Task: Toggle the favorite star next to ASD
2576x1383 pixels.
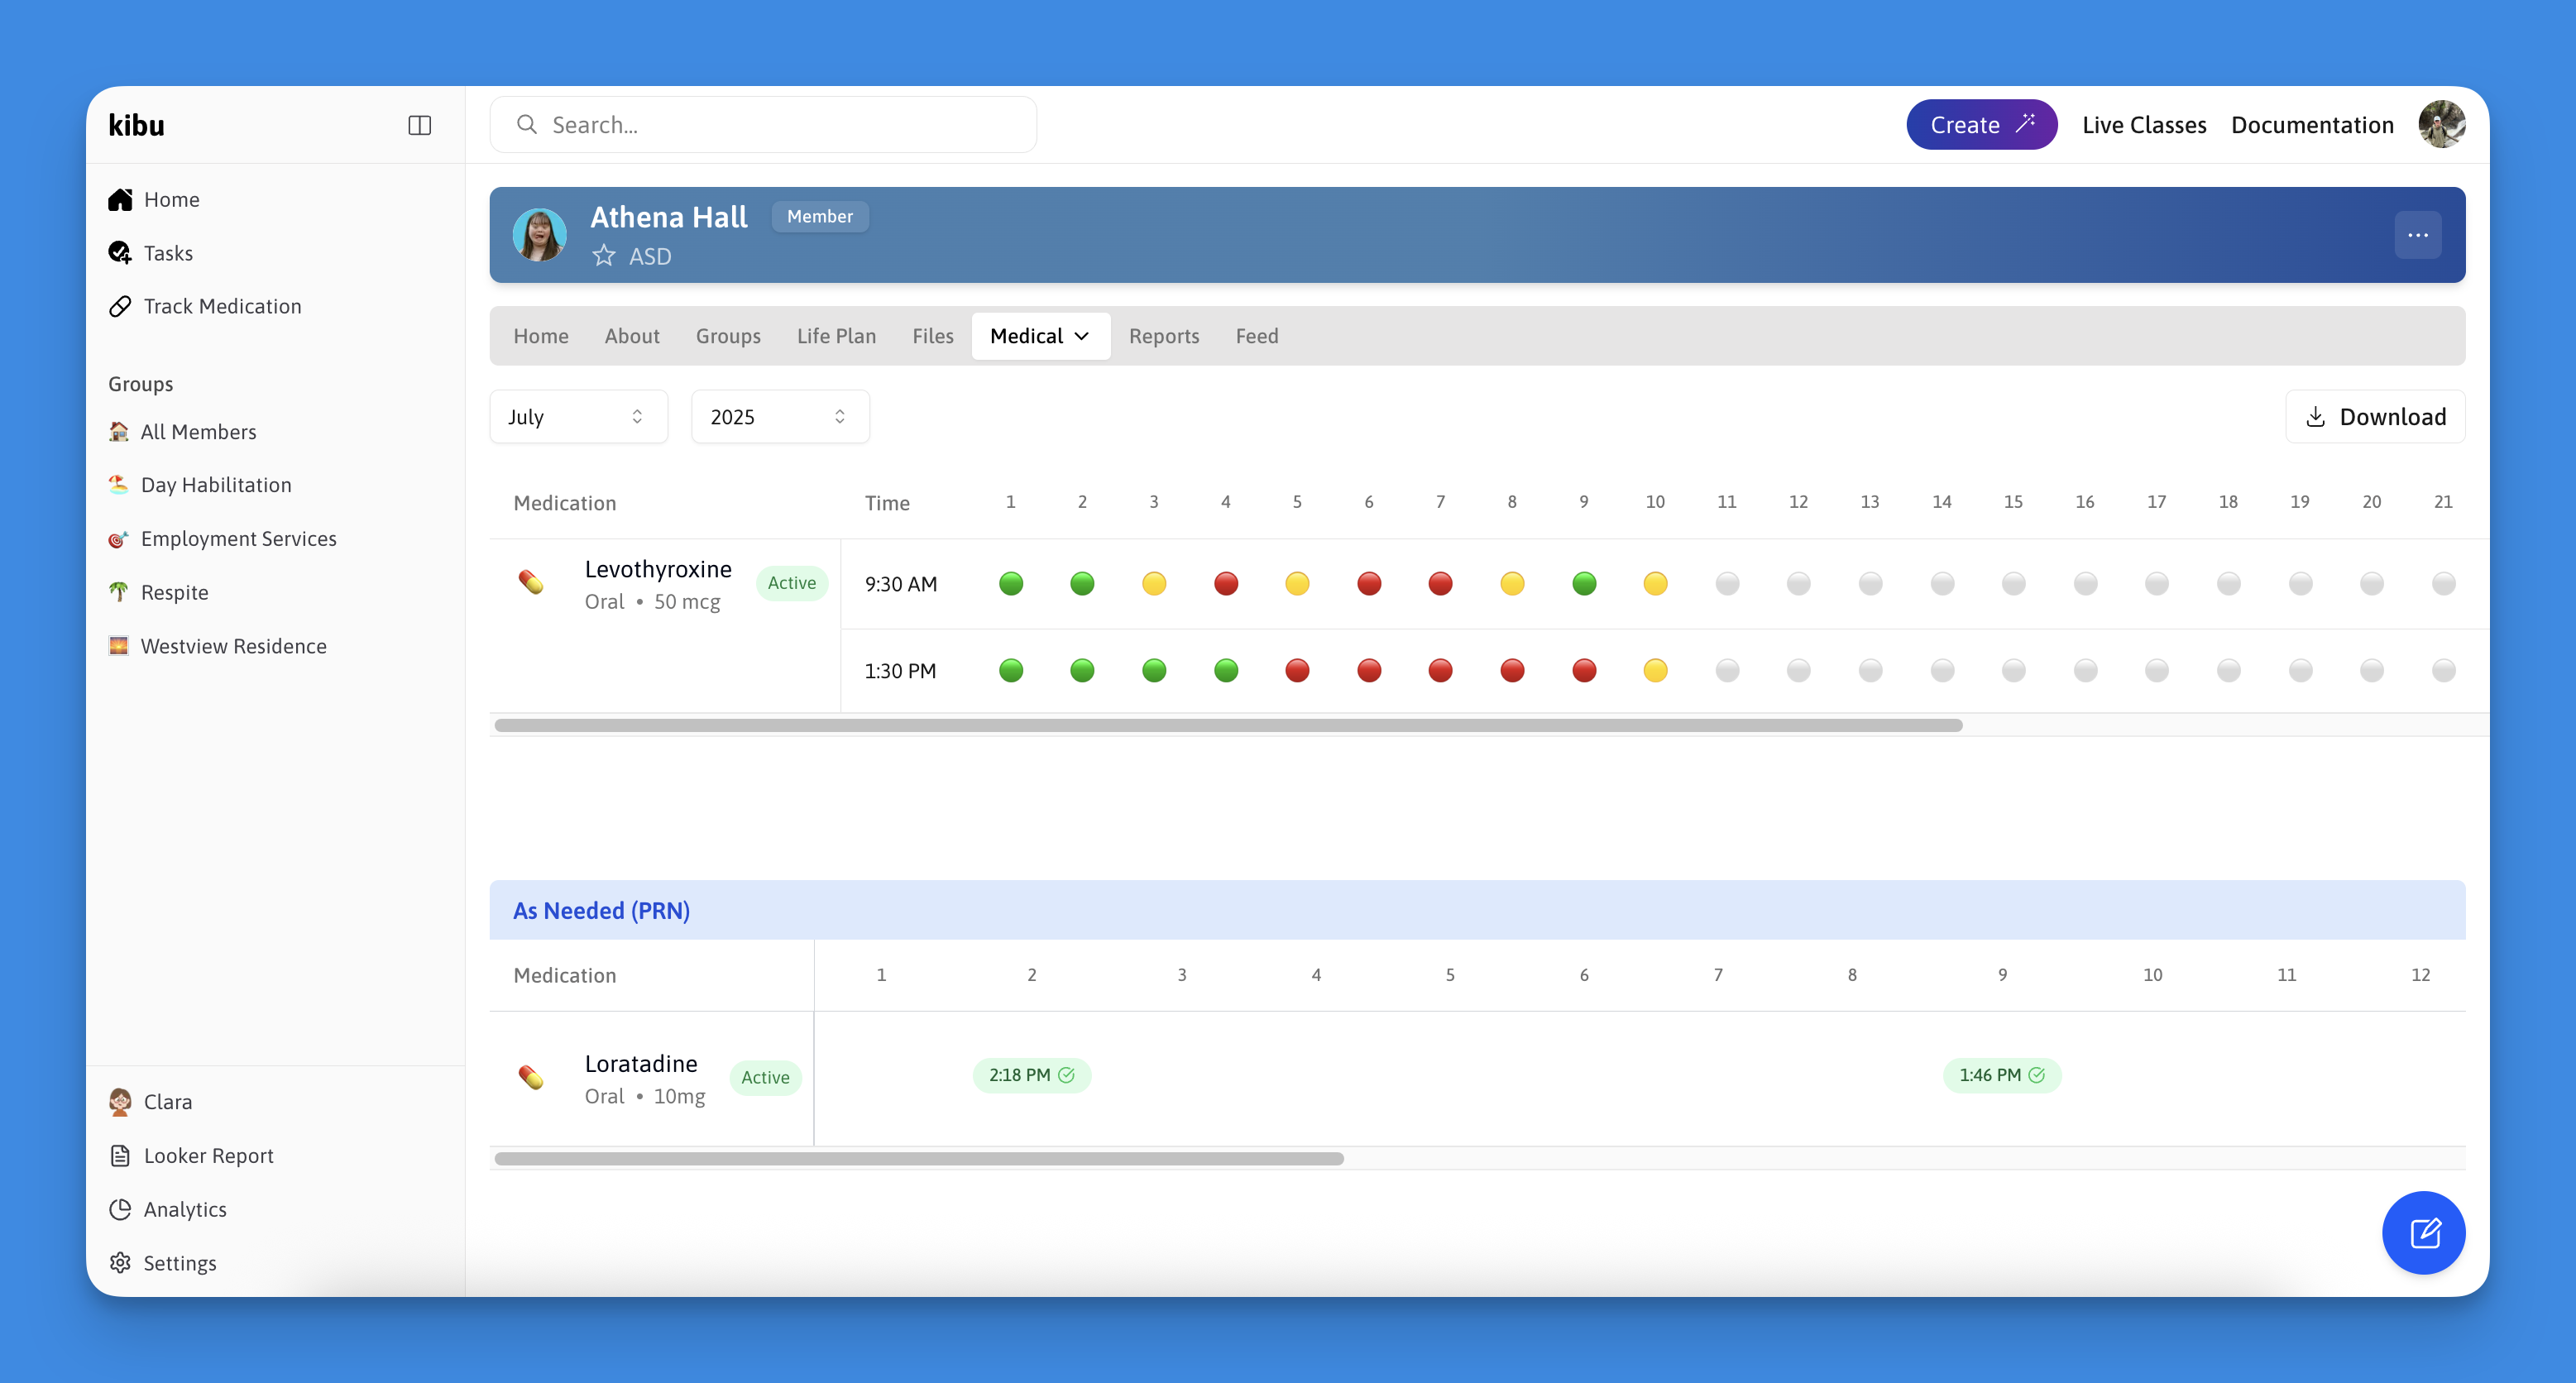Action: pos(604,256)
